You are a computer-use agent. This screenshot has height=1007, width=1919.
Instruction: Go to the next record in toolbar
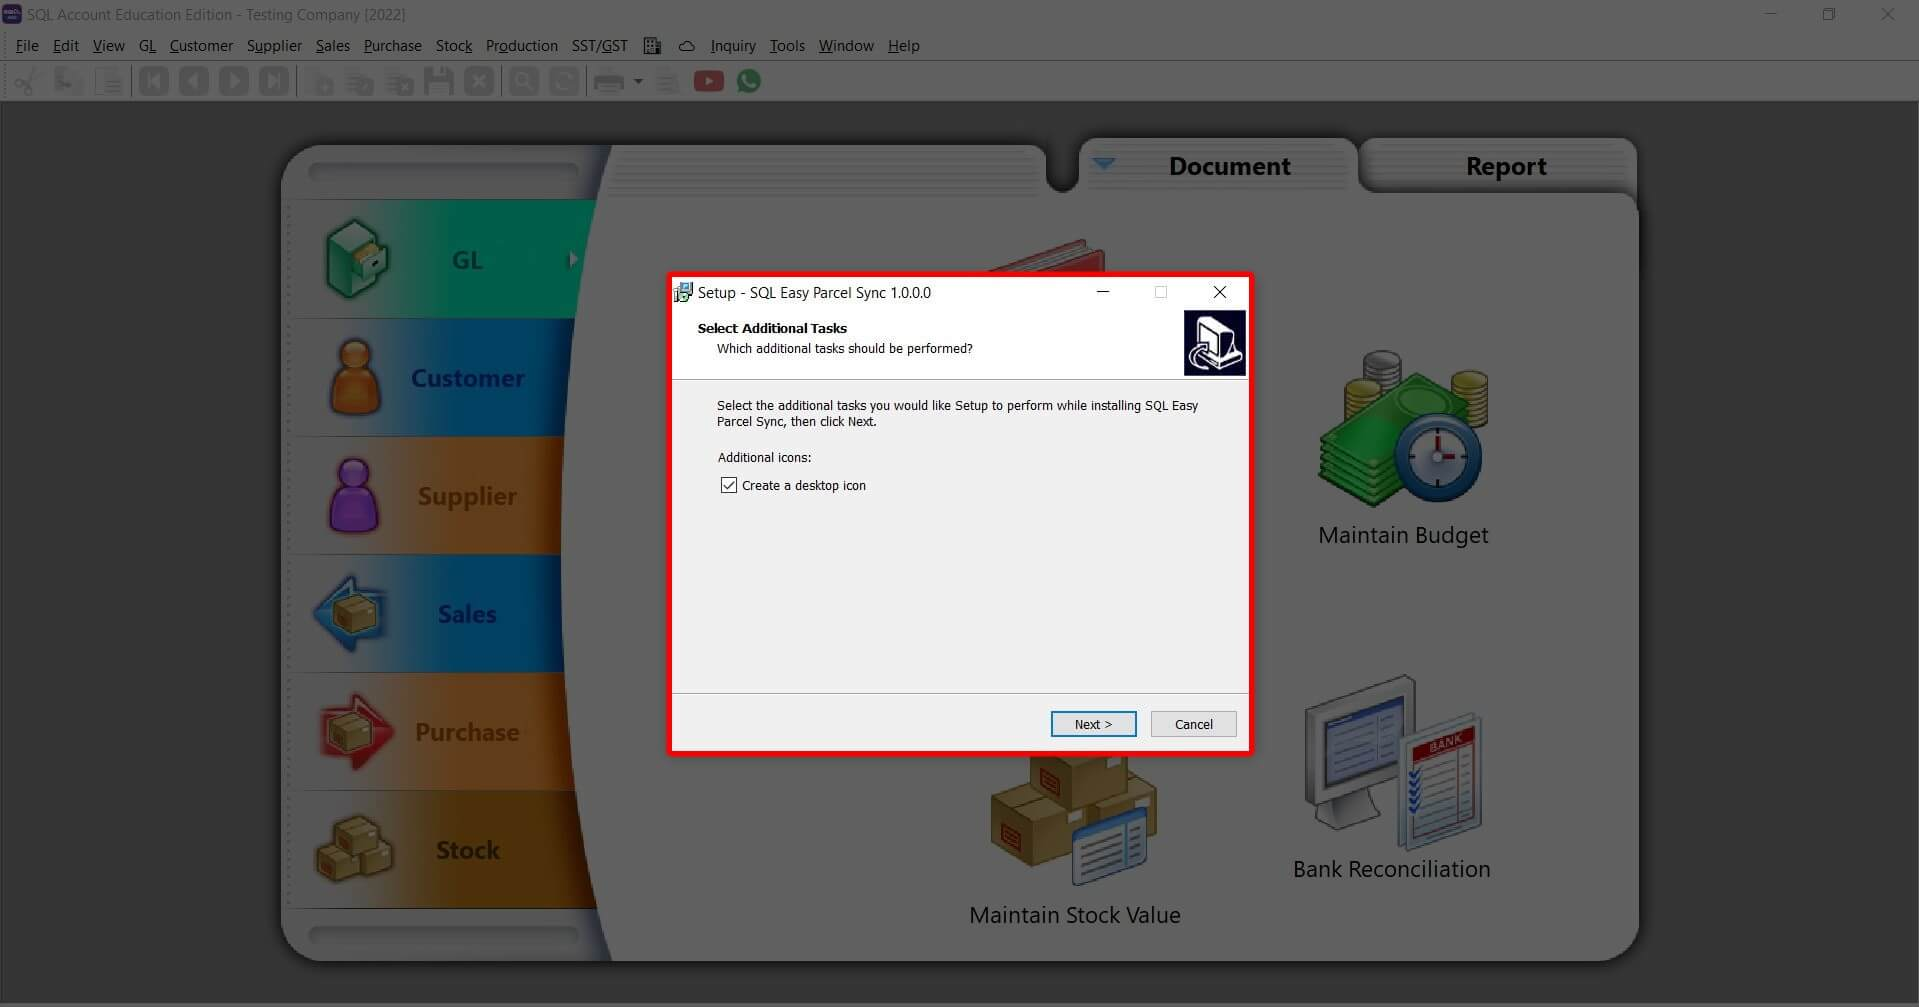click(x=234, y=82)
